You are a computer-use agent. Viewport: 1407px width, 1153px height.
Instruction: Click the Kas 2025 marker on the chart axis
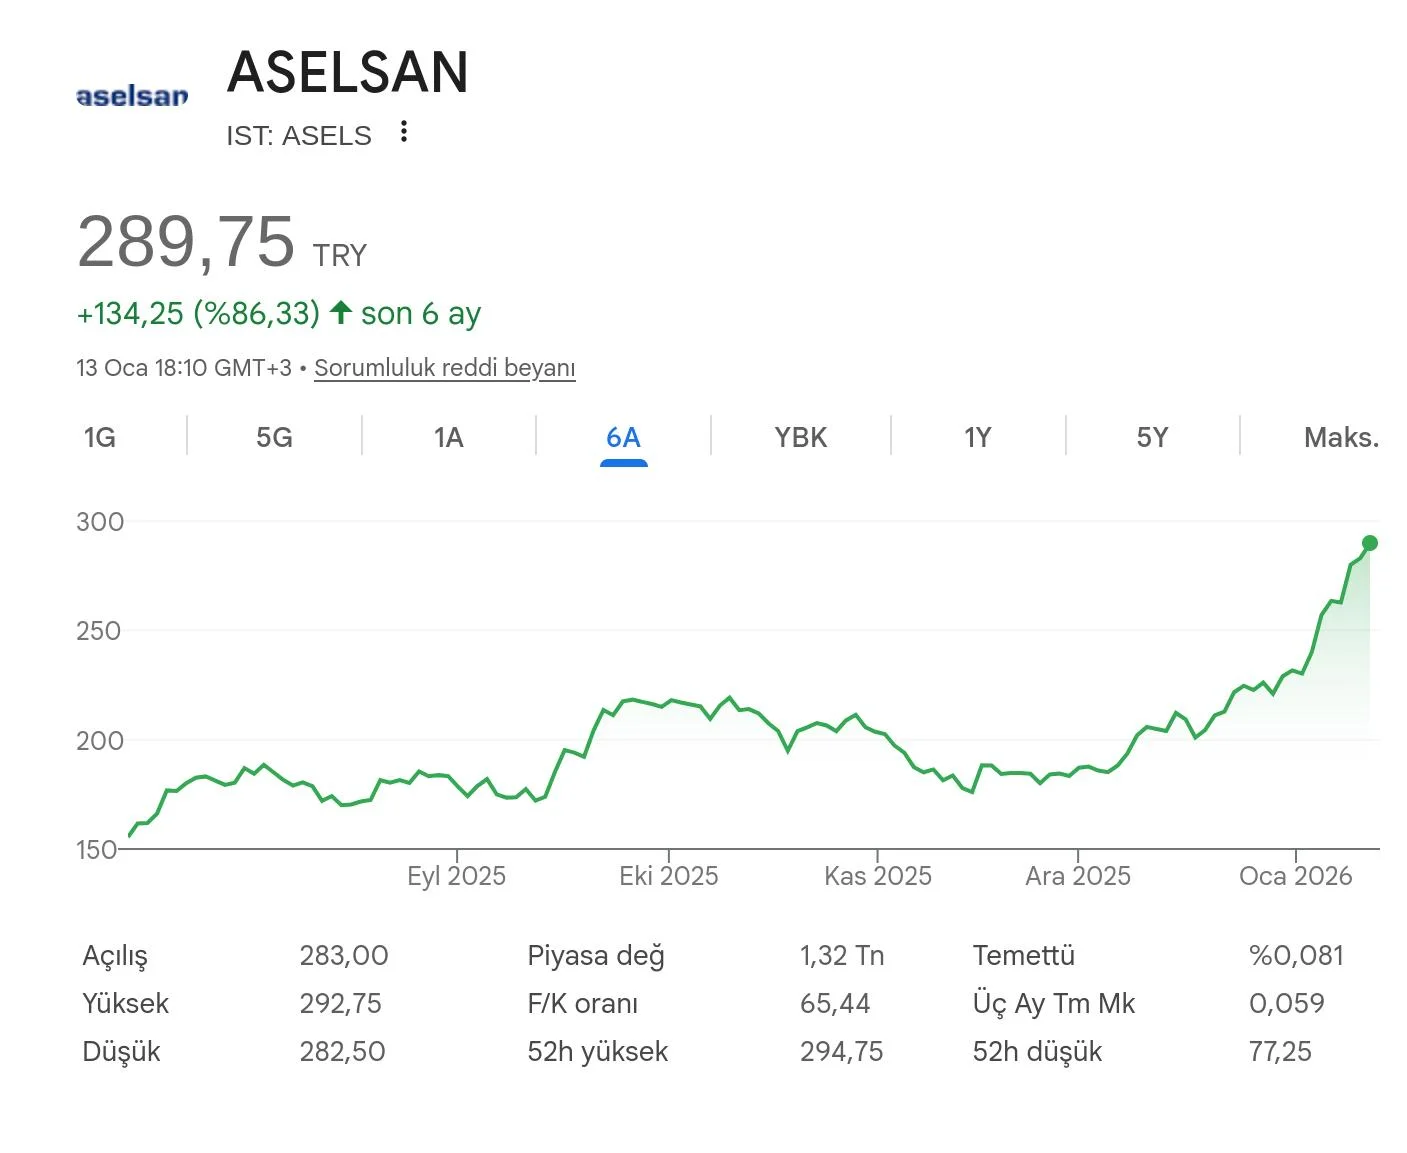coord(878,876)
